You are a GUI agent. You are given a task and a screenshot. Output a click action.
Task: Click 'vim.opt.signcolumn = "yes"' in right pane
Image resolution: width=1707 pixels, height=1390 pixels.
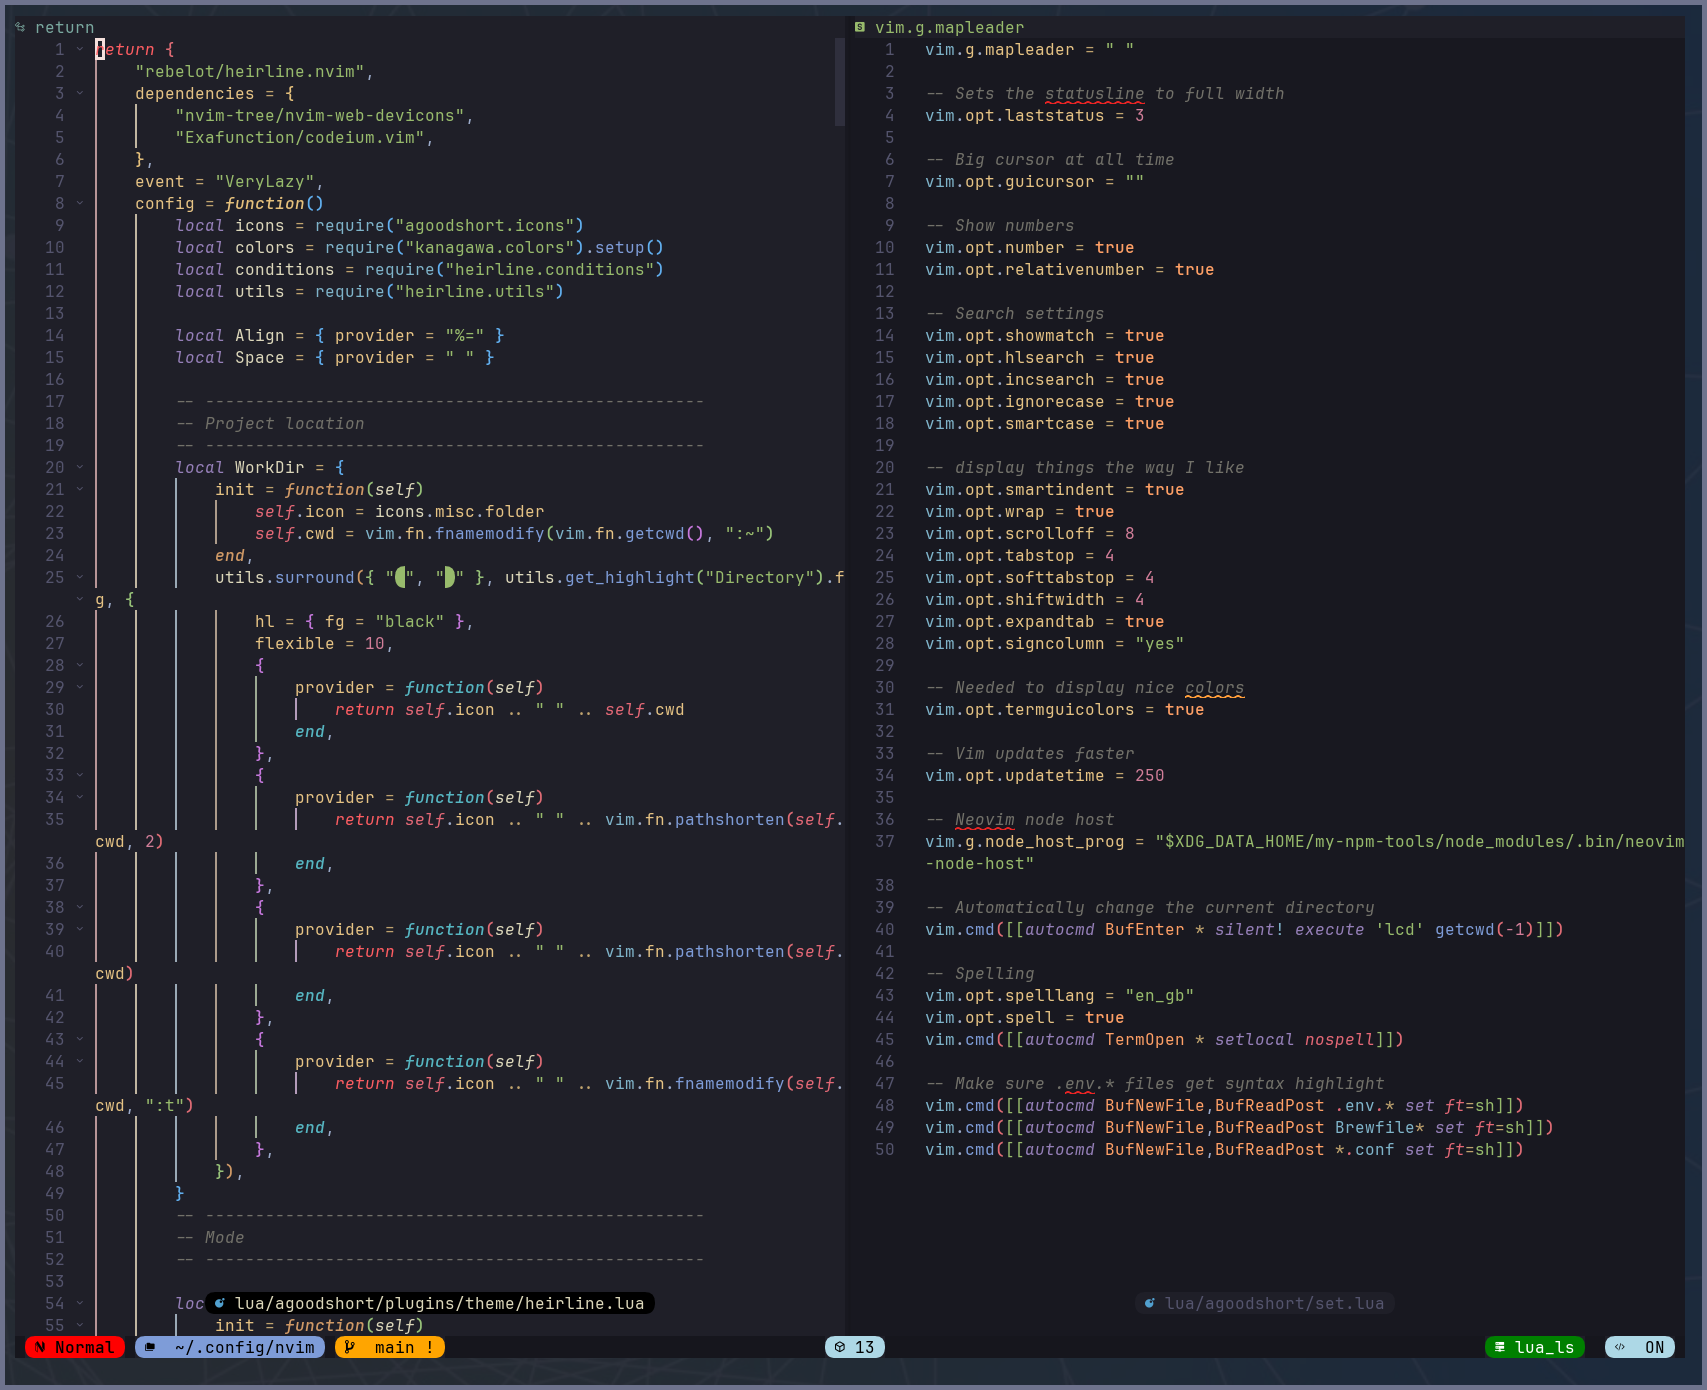1055,643
